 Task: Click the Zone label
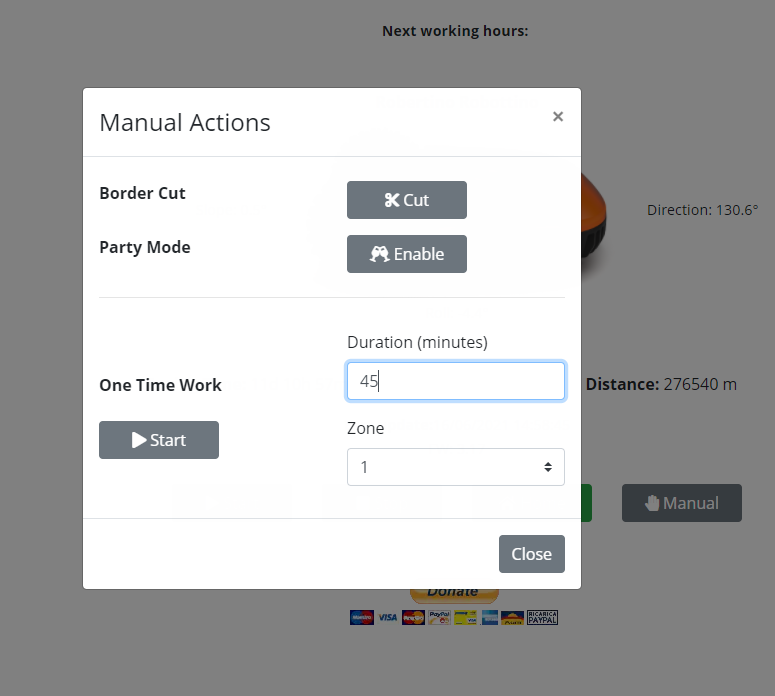(x=365, y=428)
